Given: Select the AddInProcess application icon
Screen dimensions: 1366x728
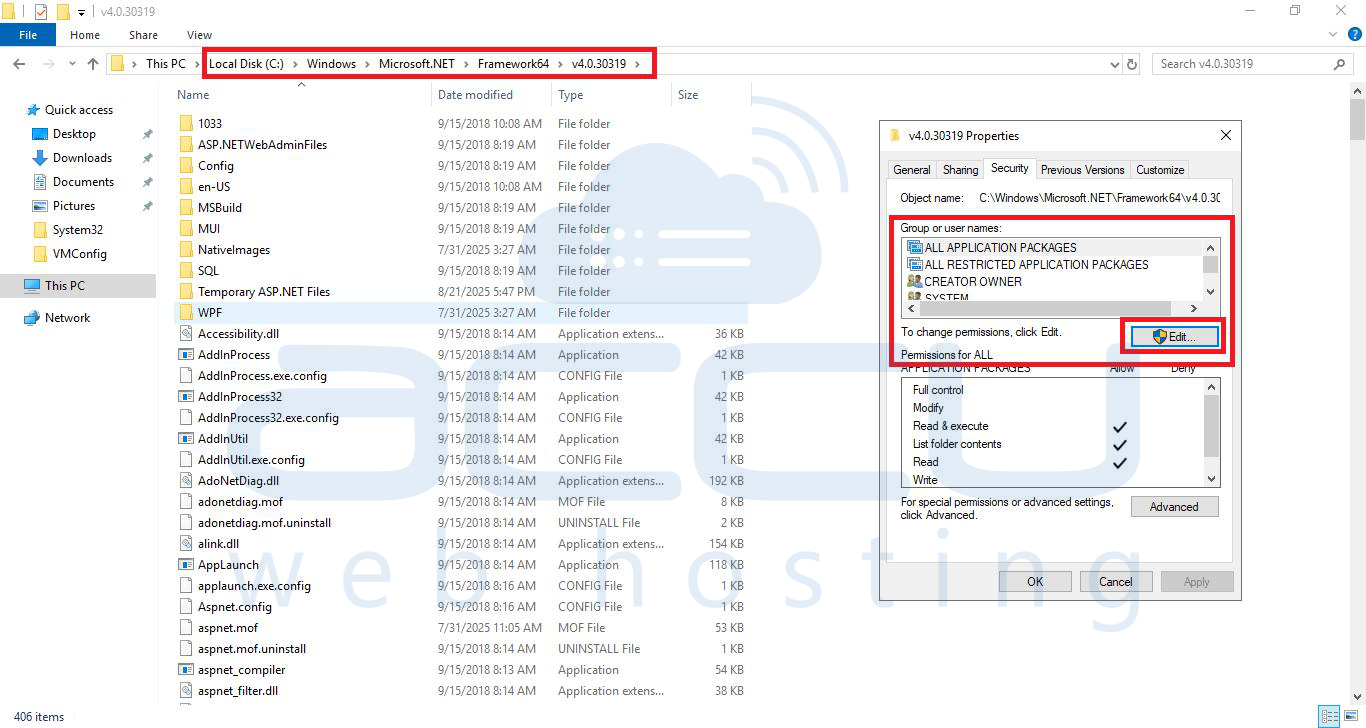Looking at the screenshot, I should (x=185, y=355).
